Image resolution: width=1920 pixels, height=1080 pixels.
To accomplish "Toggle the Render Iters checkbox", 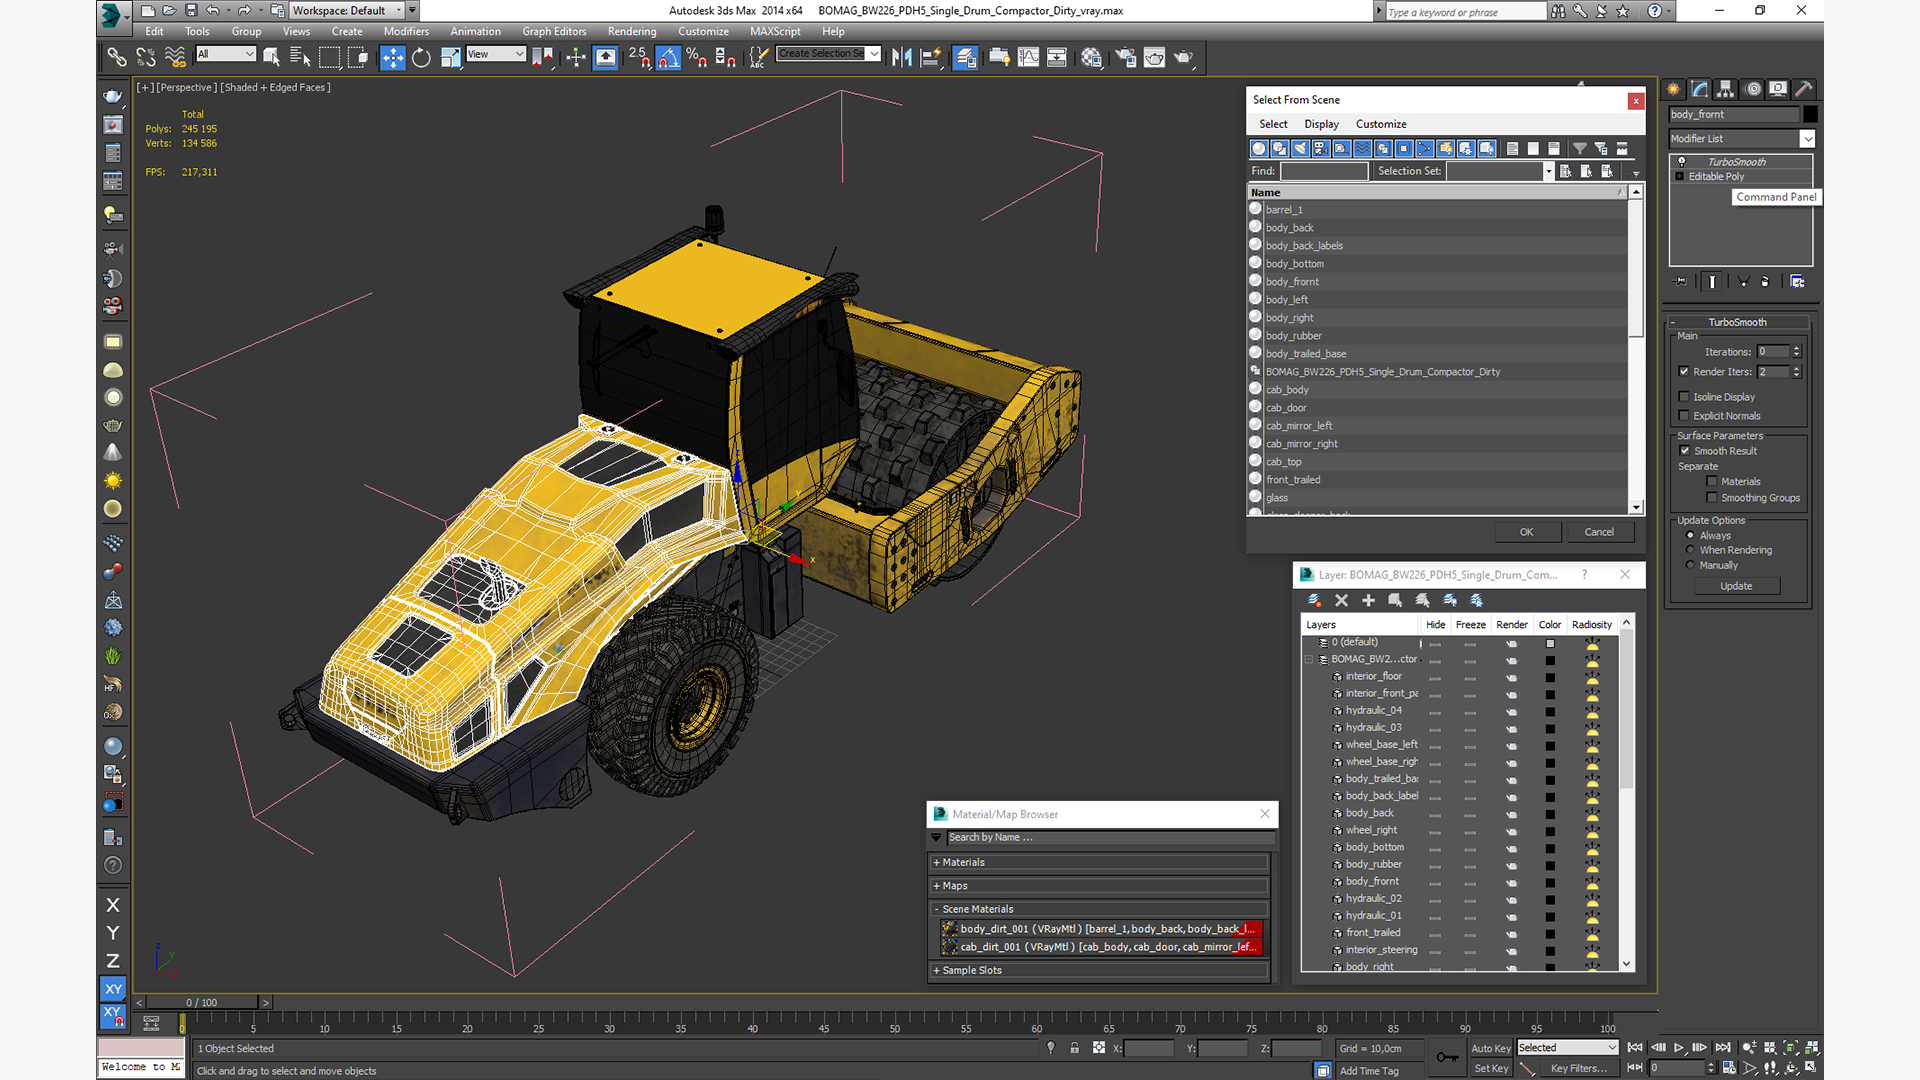I will [x=1684, y=372].
